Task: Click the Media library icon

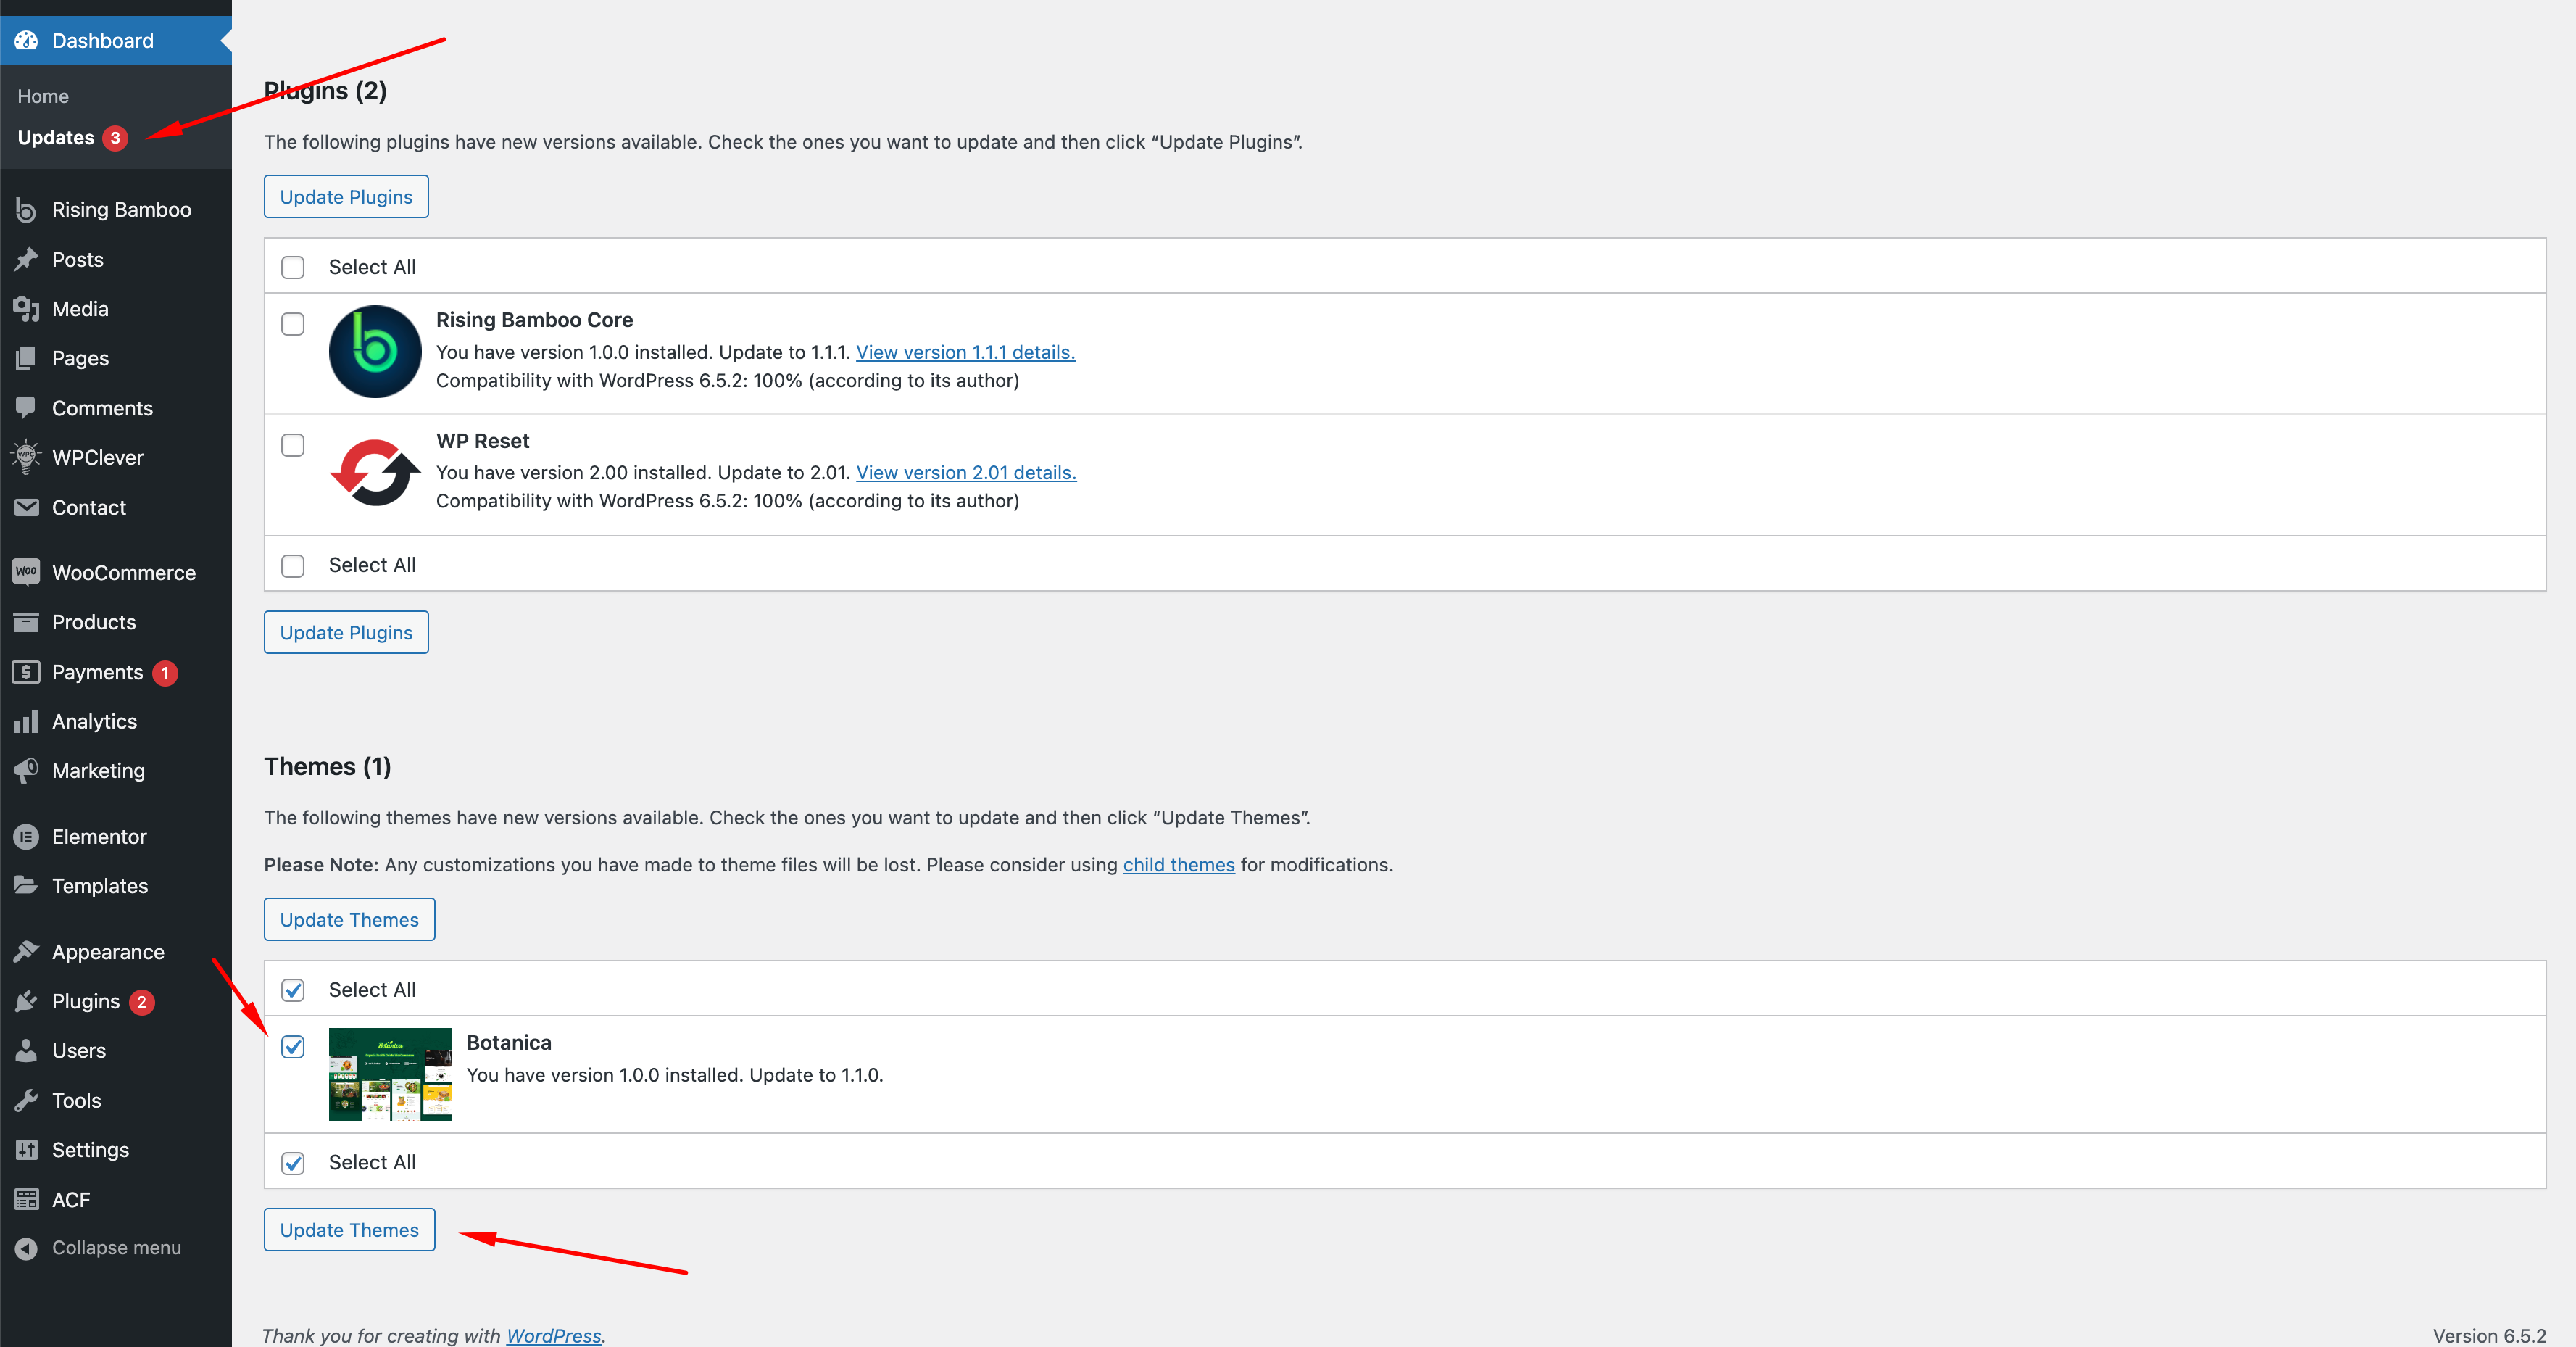Action: [x=26, y=309]
